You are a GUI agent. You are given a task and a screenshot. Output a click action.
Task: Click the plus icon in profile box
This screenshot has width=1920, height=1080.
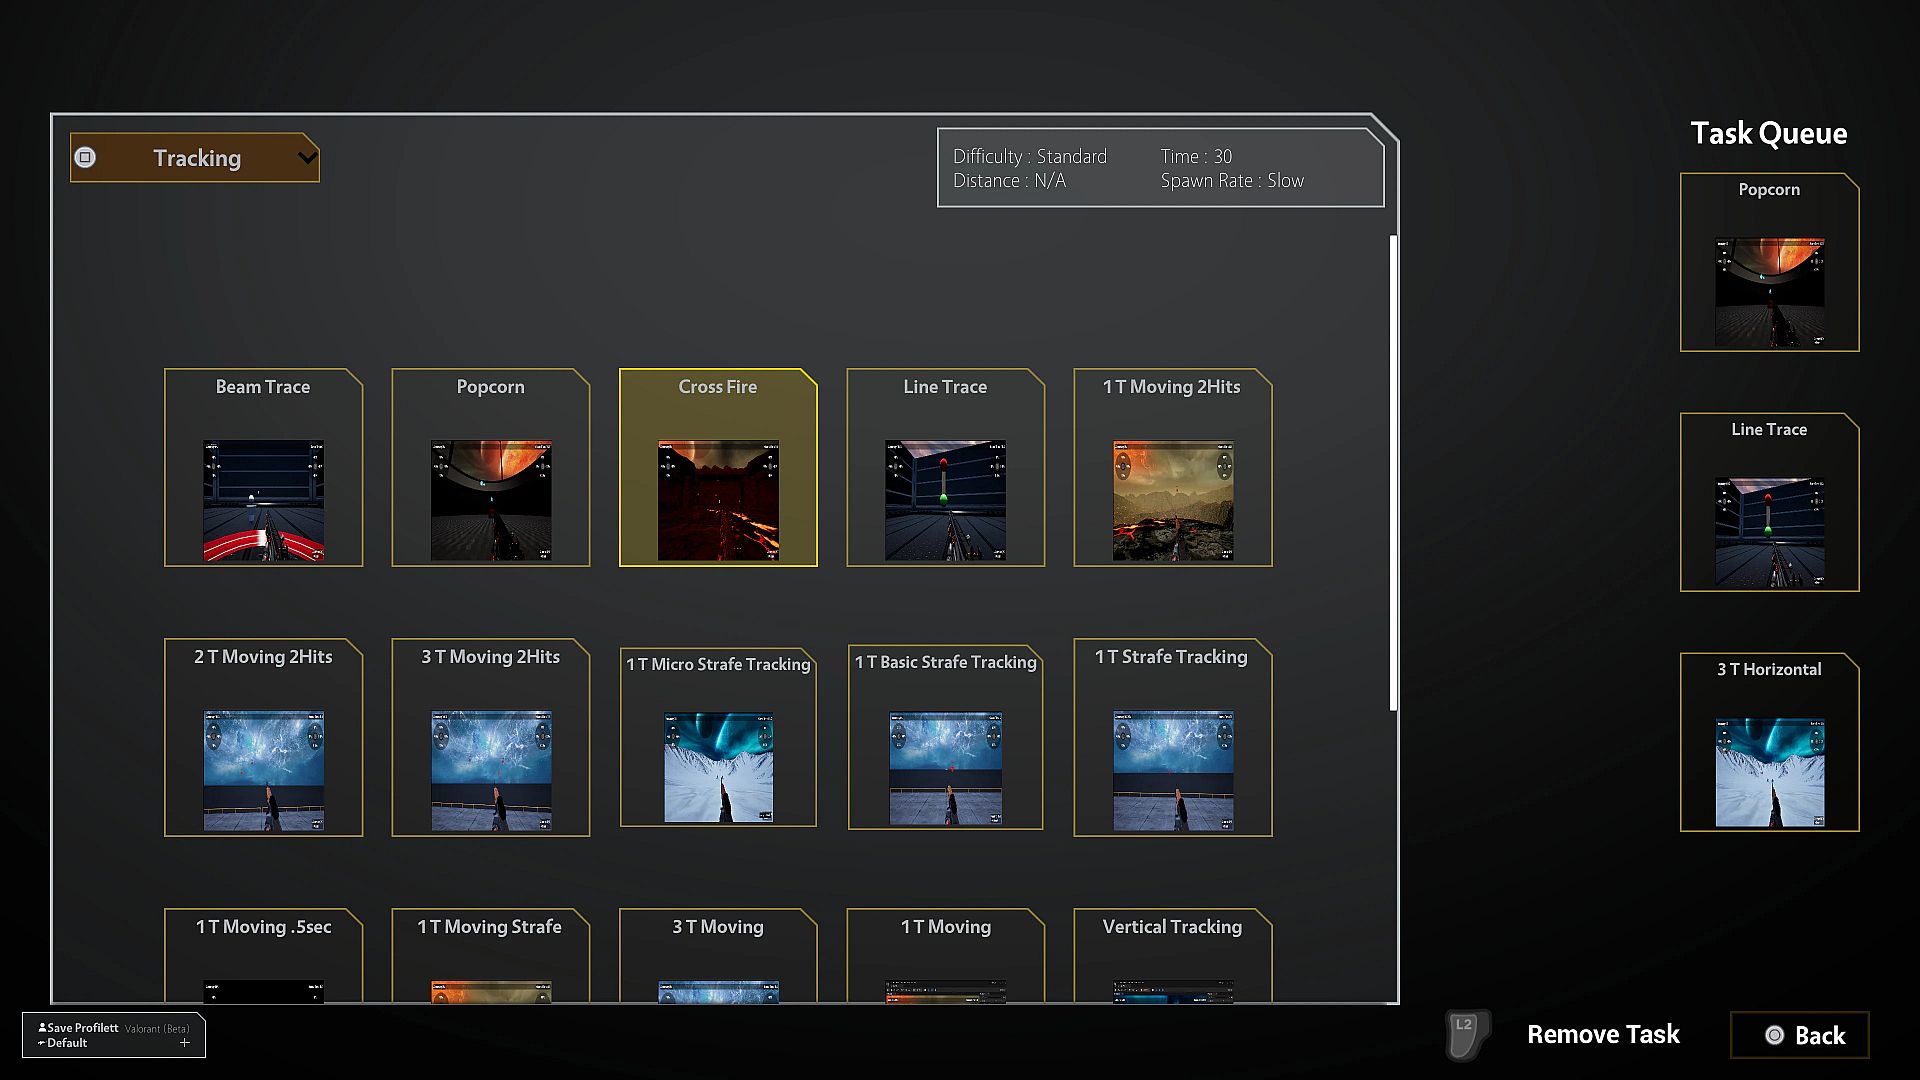[x=185, y=1043]
